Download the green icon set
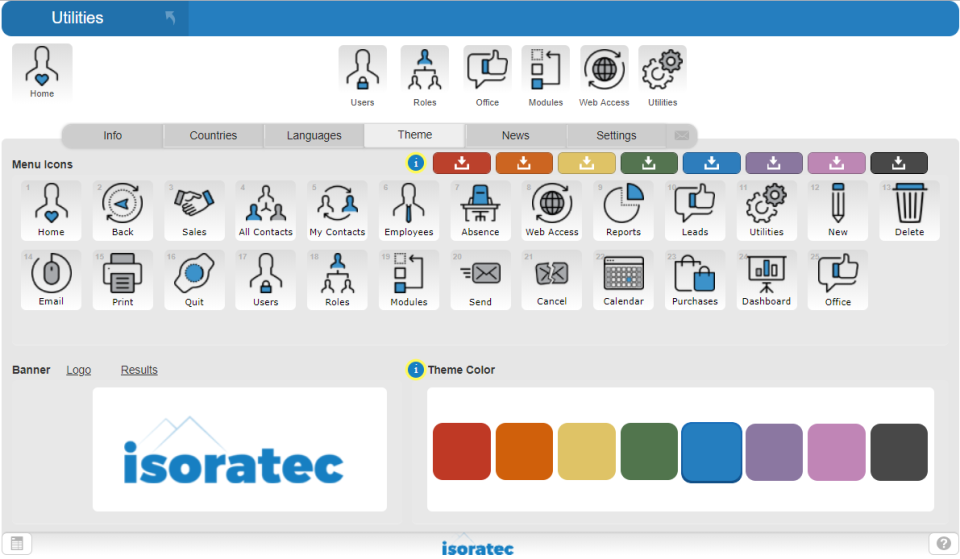The width and height of the screenshot is (960, 559). point(649,163)
